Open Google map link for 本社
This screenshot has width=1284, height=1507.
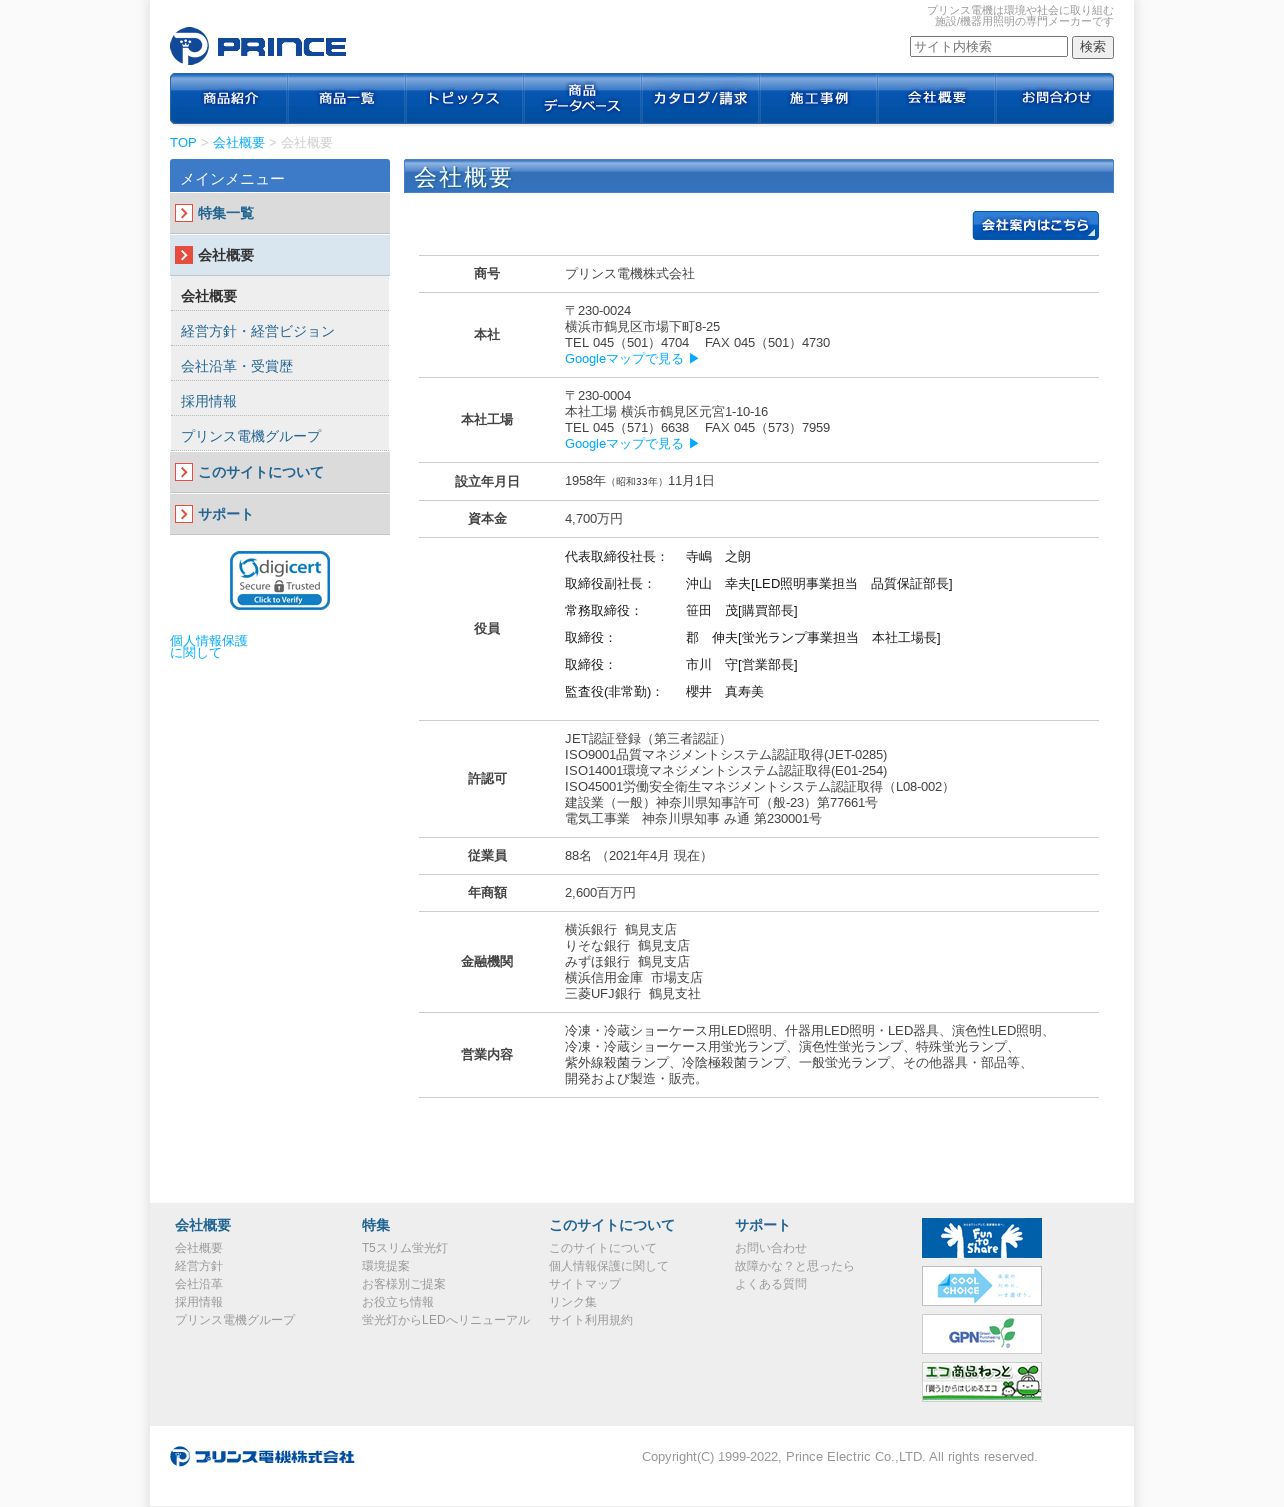[x=632, y=359]
